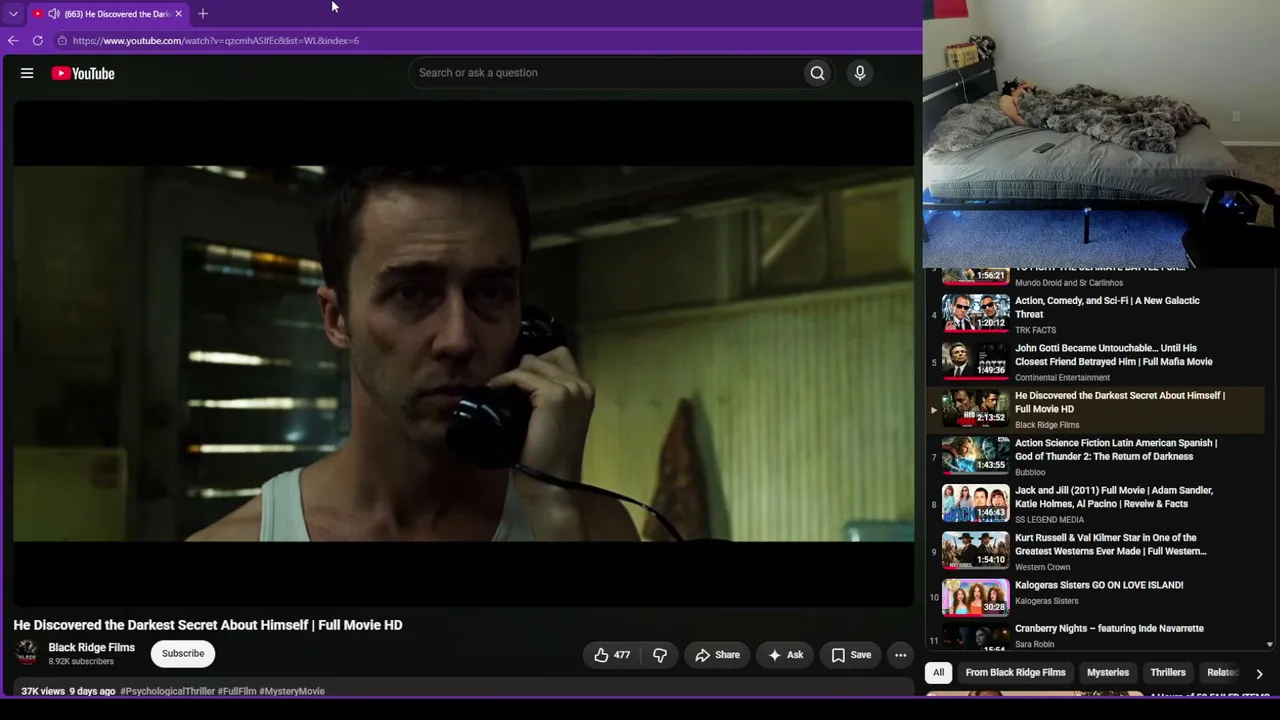Click the 'Kalogeras Sisters GO ON LOVE ISLAND!' title
Image resolution: width=1280 pixels, height=720 pixels.
point(1099,585)
